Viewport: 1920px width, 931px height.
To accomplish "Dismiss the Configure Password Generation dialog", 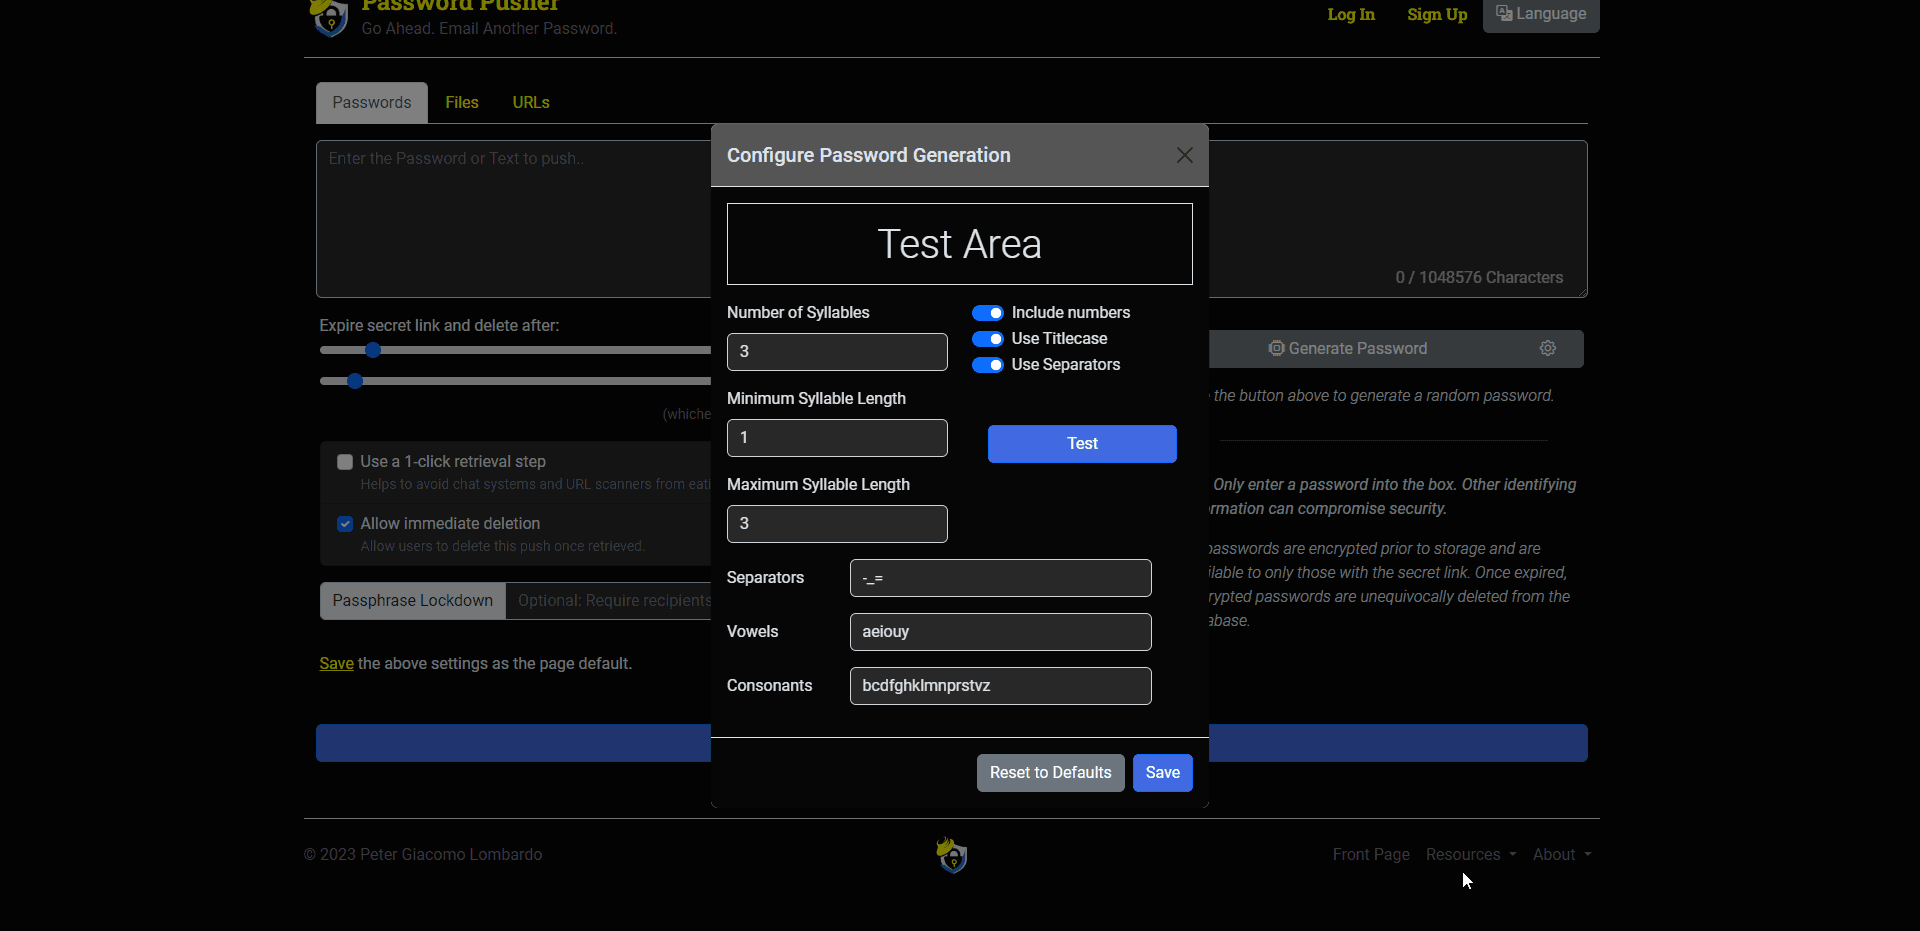I will pyautogui.click(x=1184, y=155).
